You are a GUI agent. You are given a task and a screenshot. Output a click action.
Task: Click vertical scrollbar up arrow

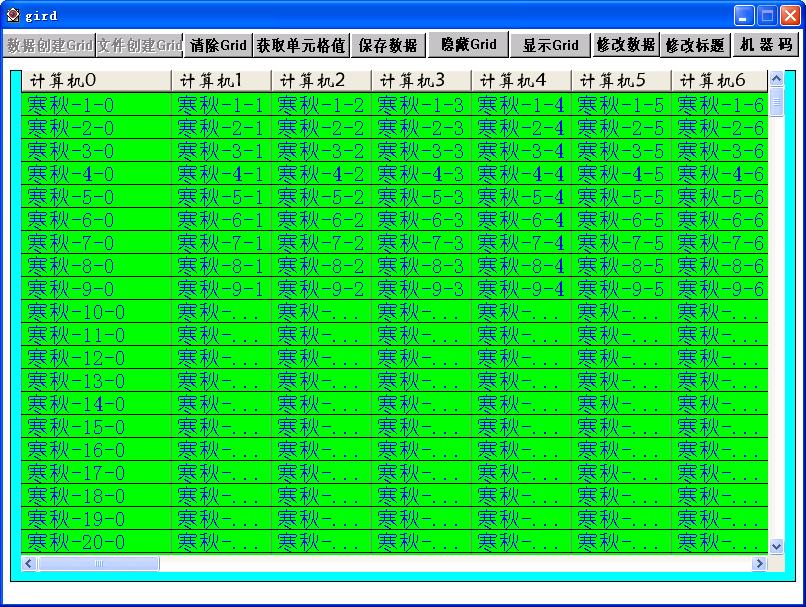tap(776, 79)
